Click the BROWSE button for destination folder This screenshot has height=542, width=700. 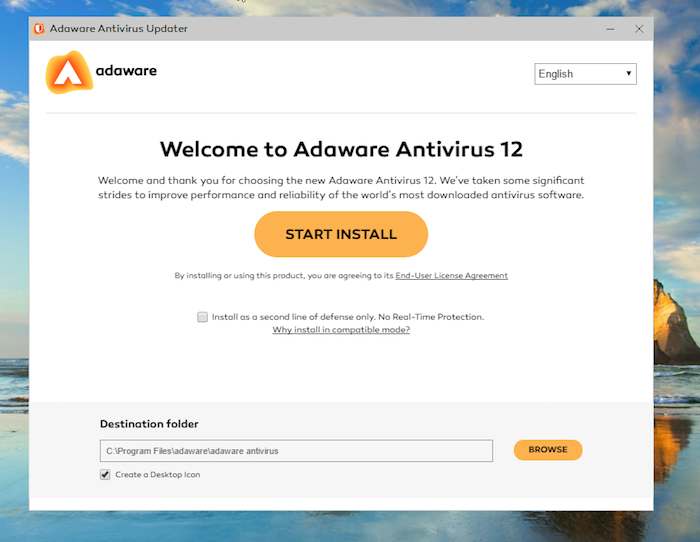(x=548, y=450)
